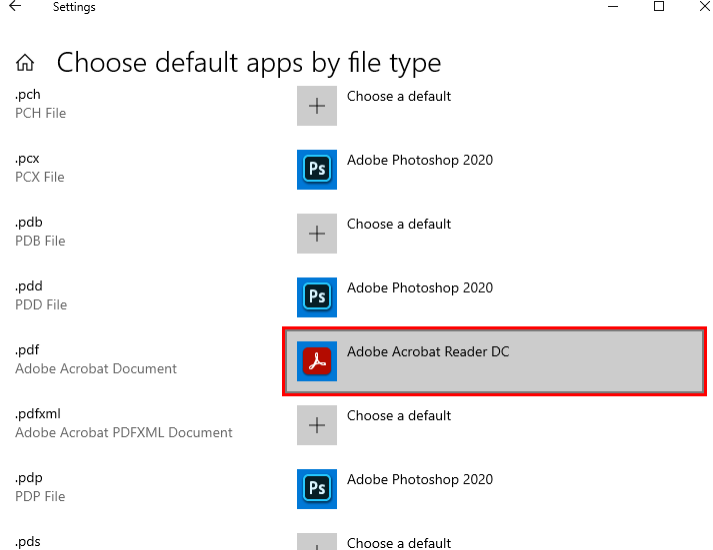Click 'Adobe Acrobat Document' description text

[x=96, y=369]
